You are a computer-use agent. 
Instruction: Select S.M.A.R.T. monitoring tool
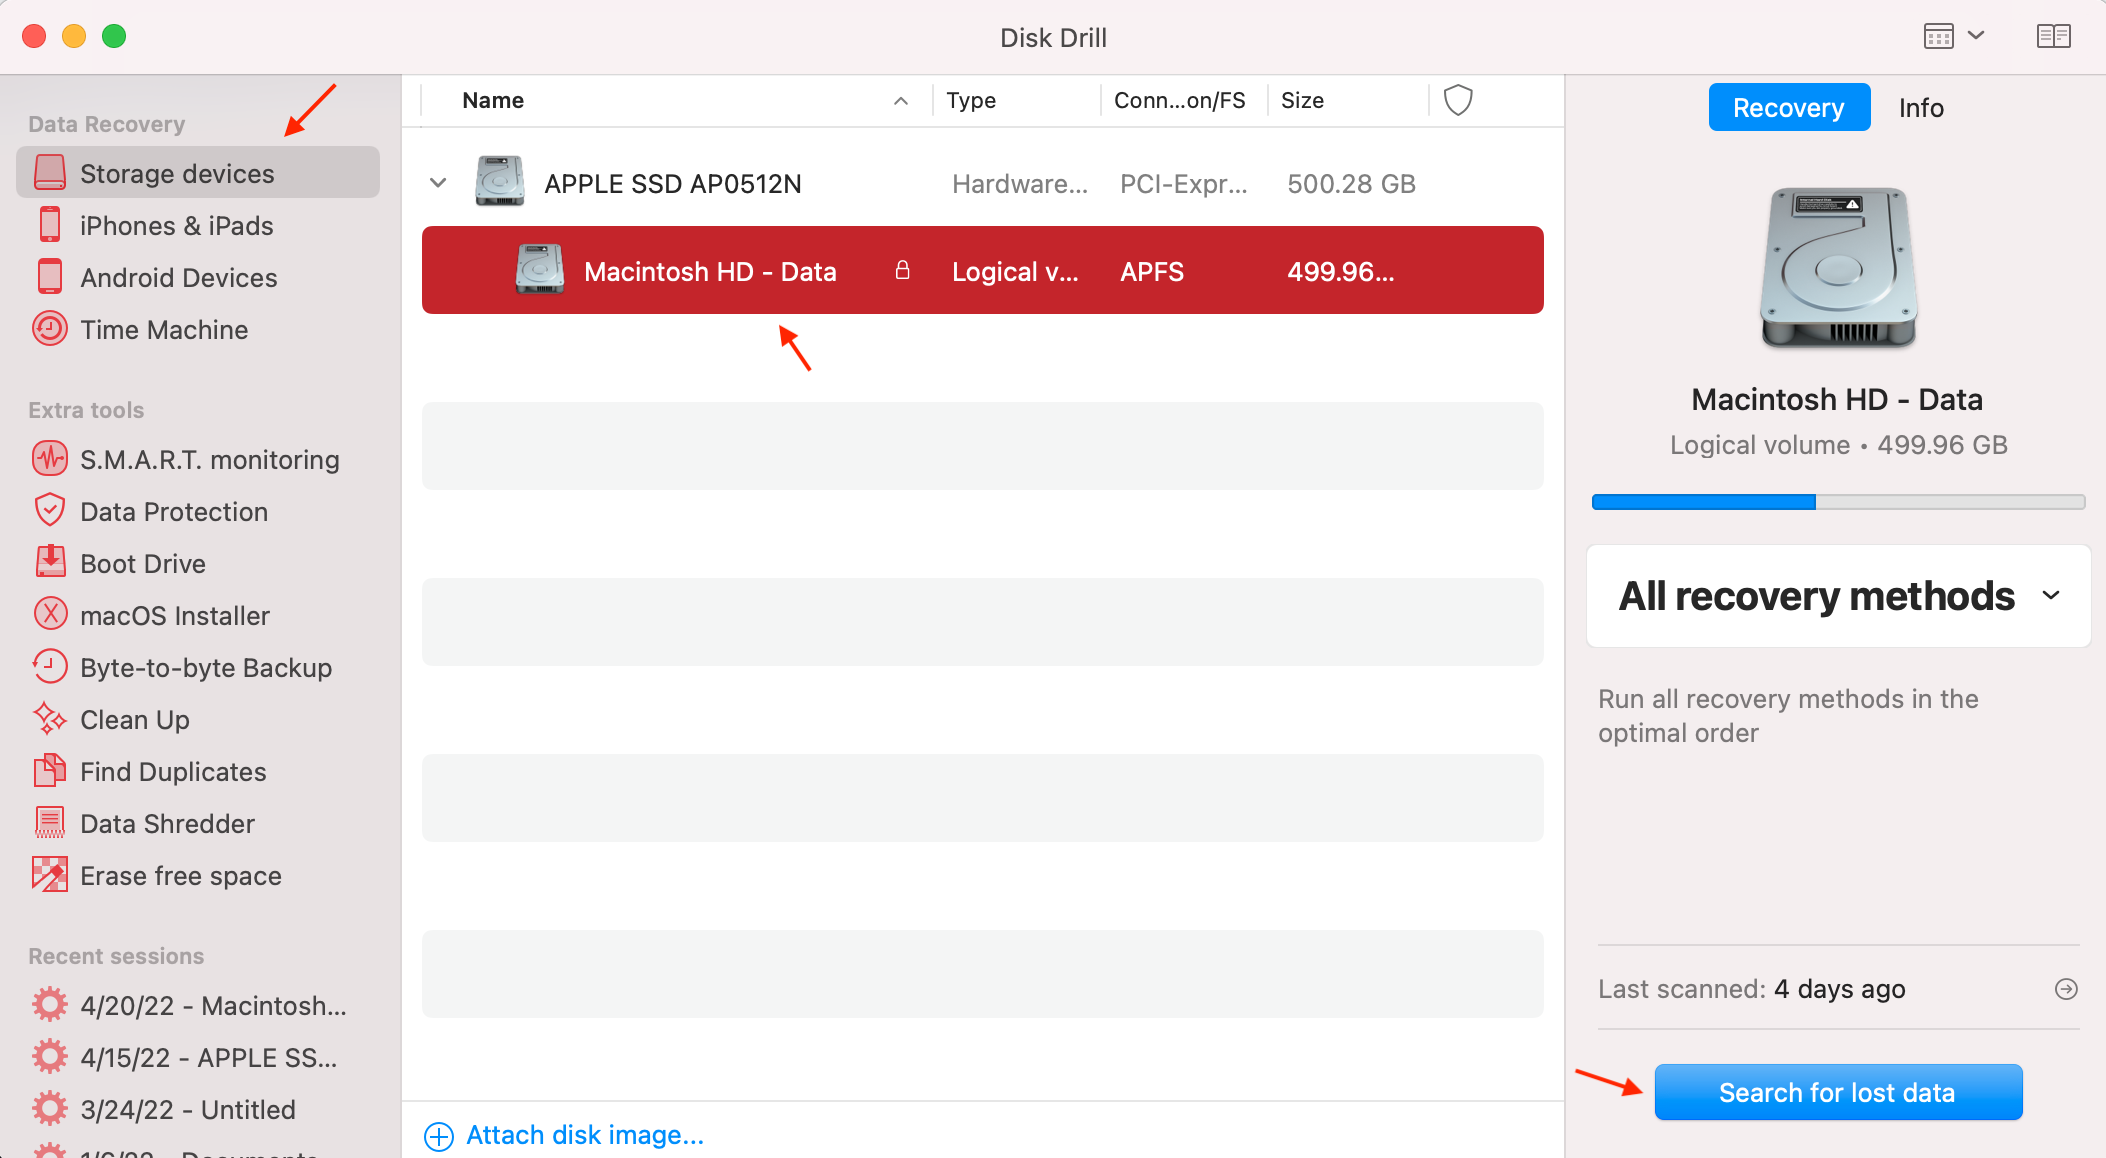coord(210,459)
